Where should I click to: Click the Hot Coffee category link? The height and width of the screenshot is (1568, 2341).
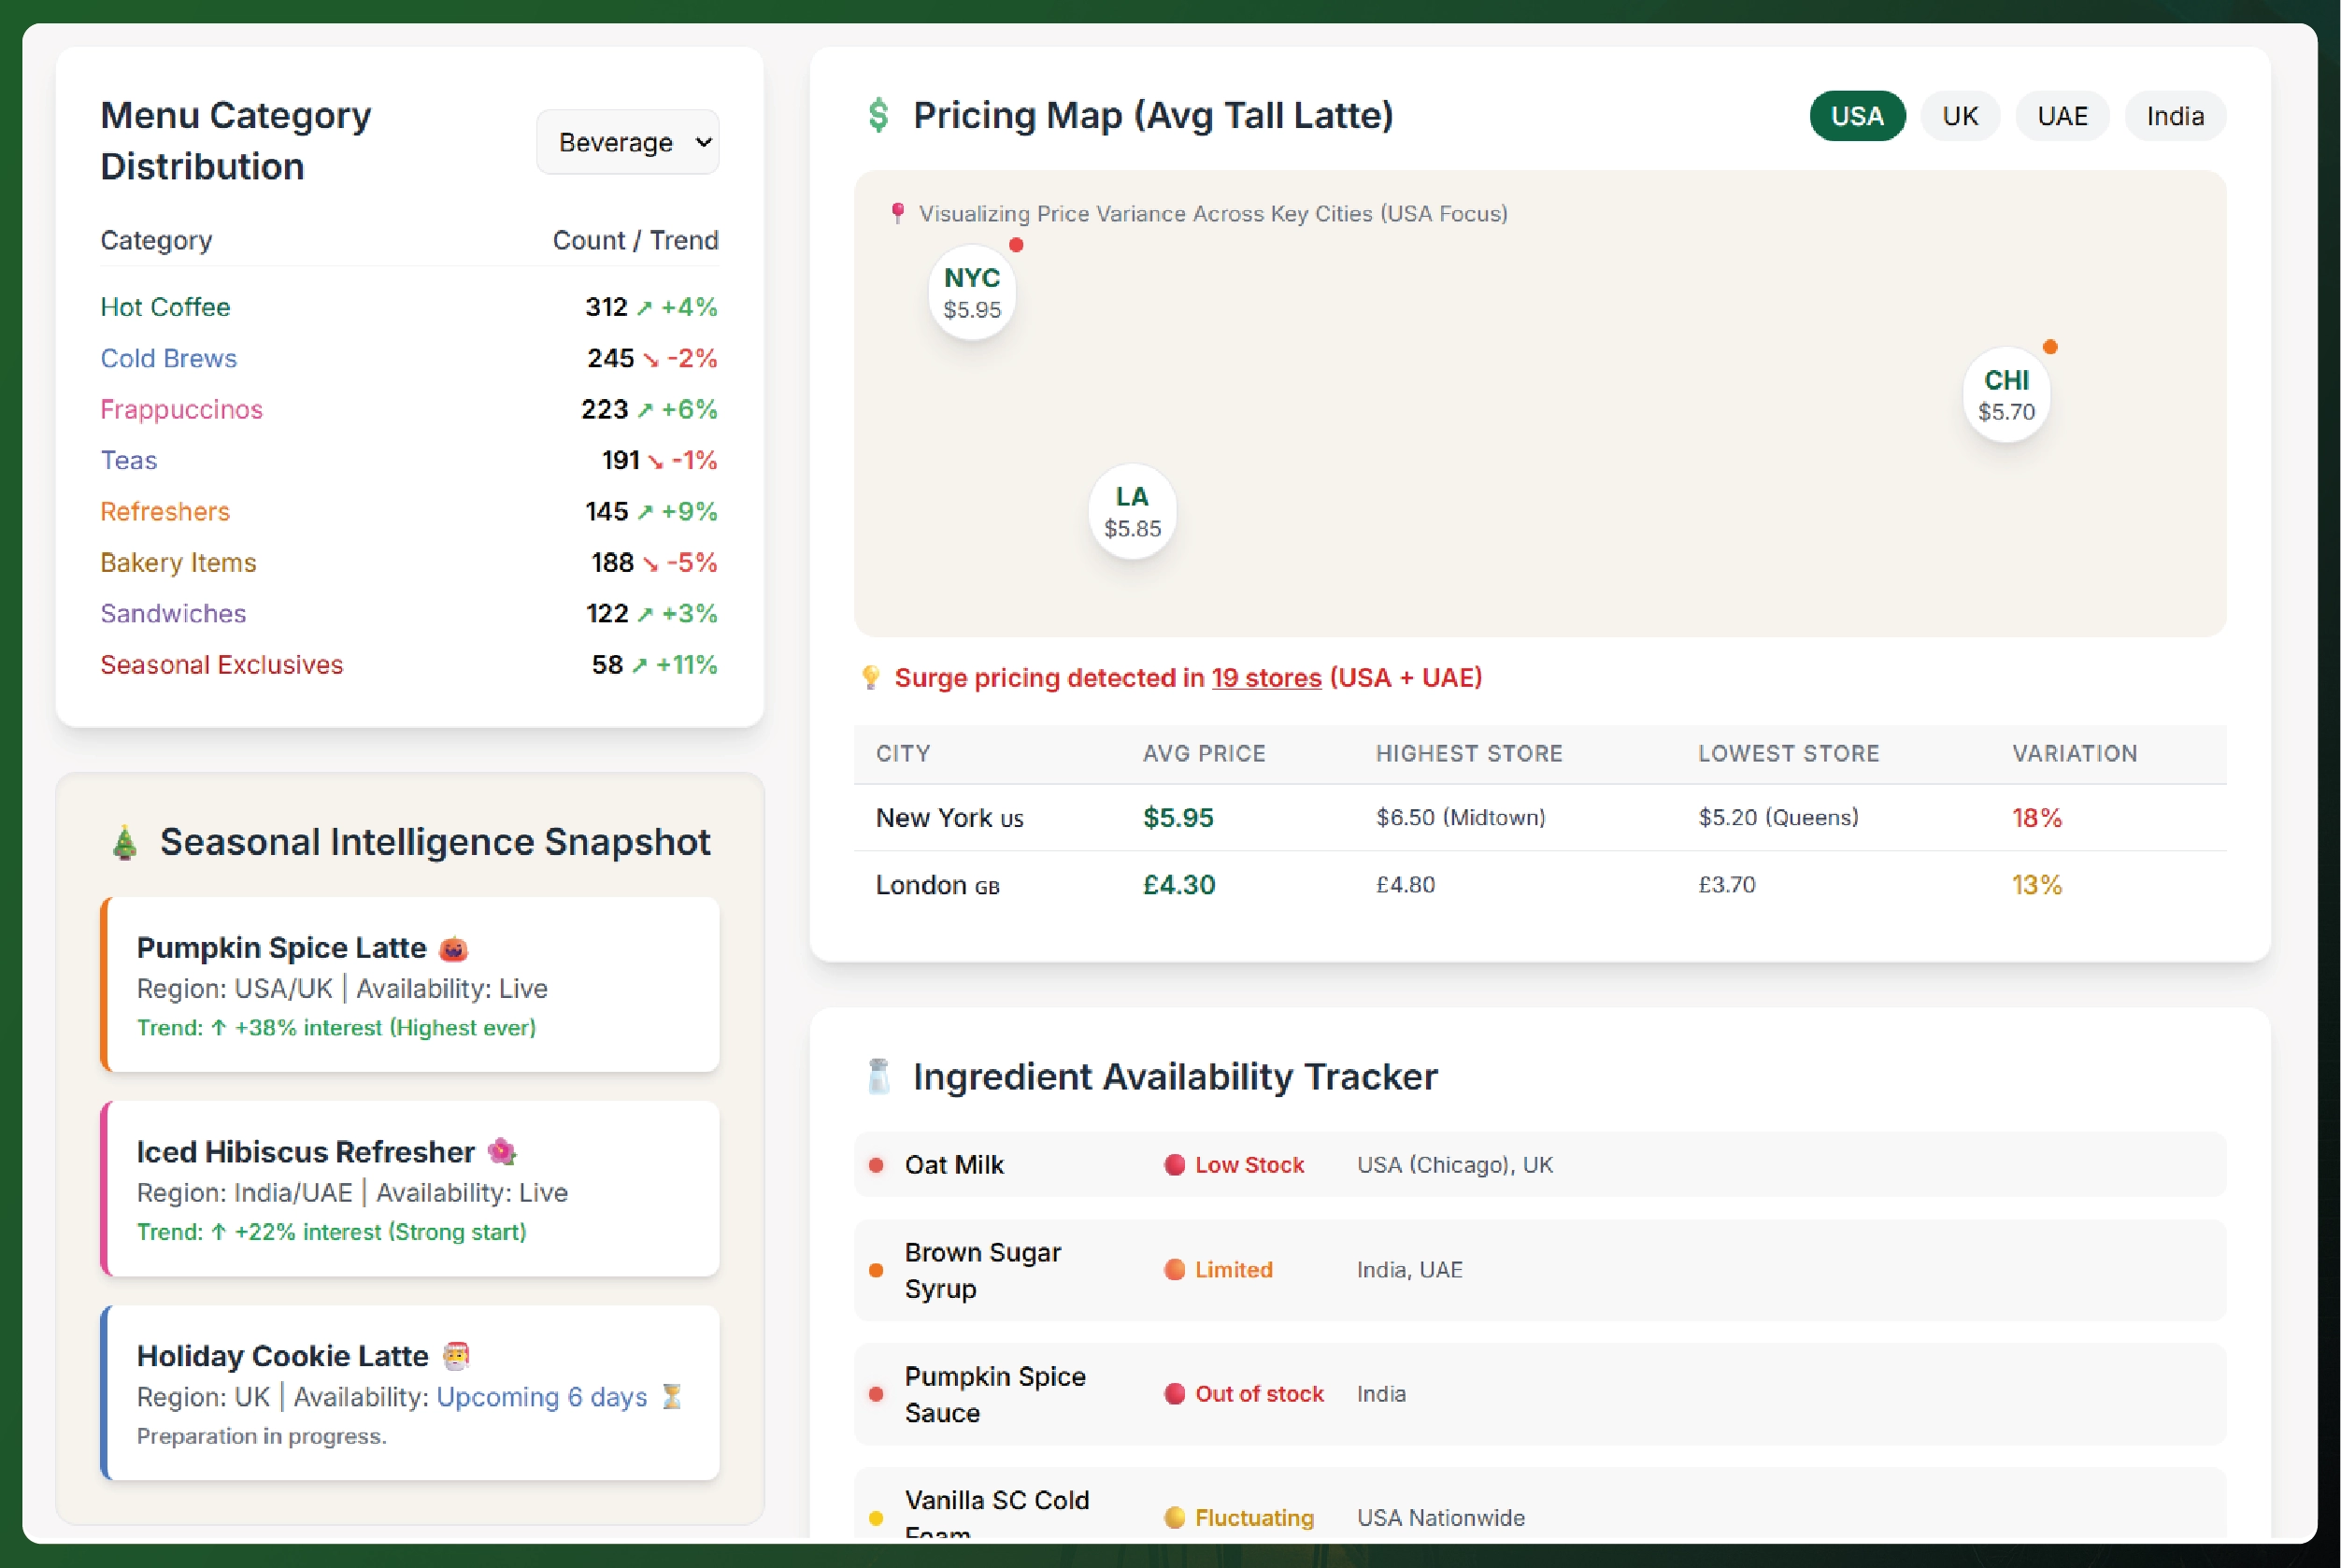pyautogui.click(x=165, y=307)
